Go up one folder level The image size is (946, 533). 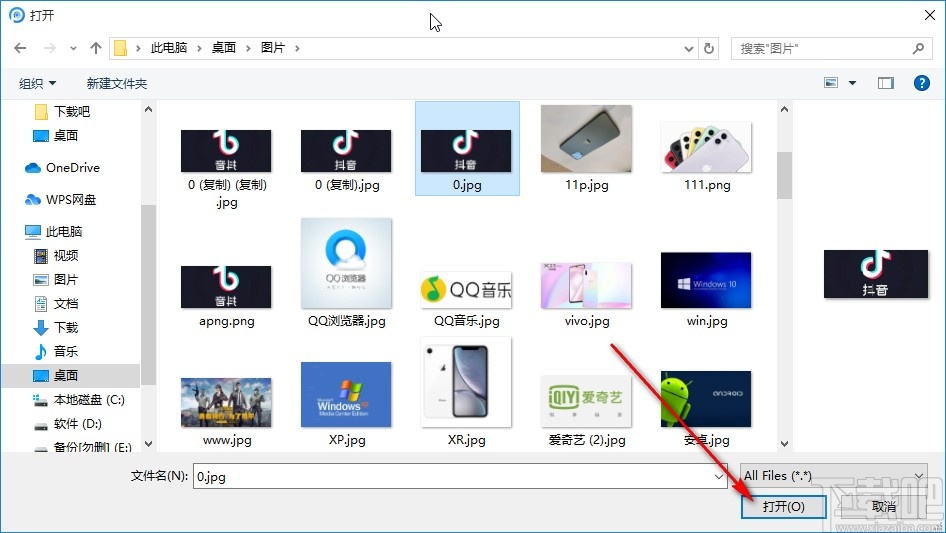coord(95,48)
